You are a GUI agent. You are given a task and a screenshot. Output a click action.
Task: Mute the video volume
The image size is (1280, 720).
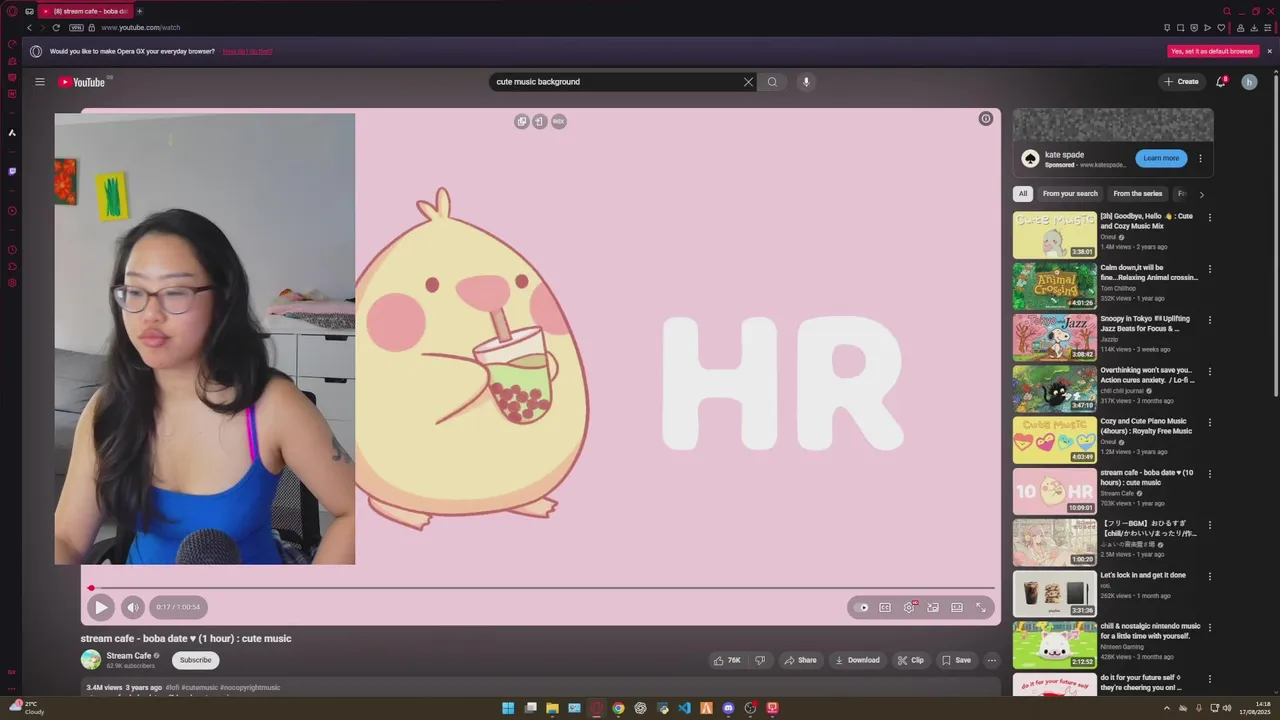click(x=133, y=606)
